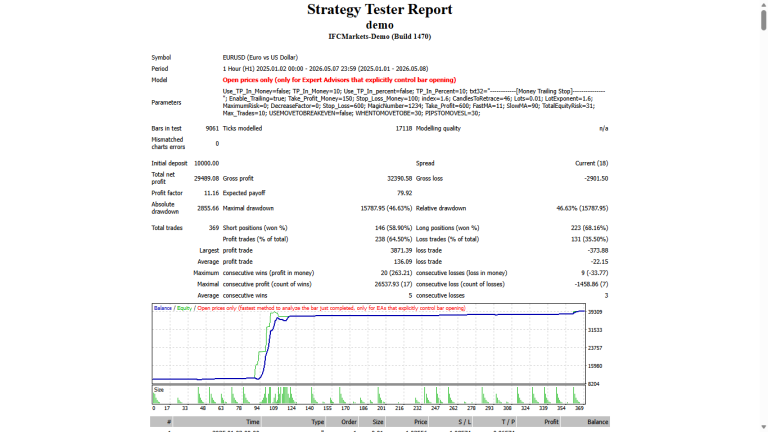Click the chart y-axis label "8204"
768x432 pixels.
[594, 384]
